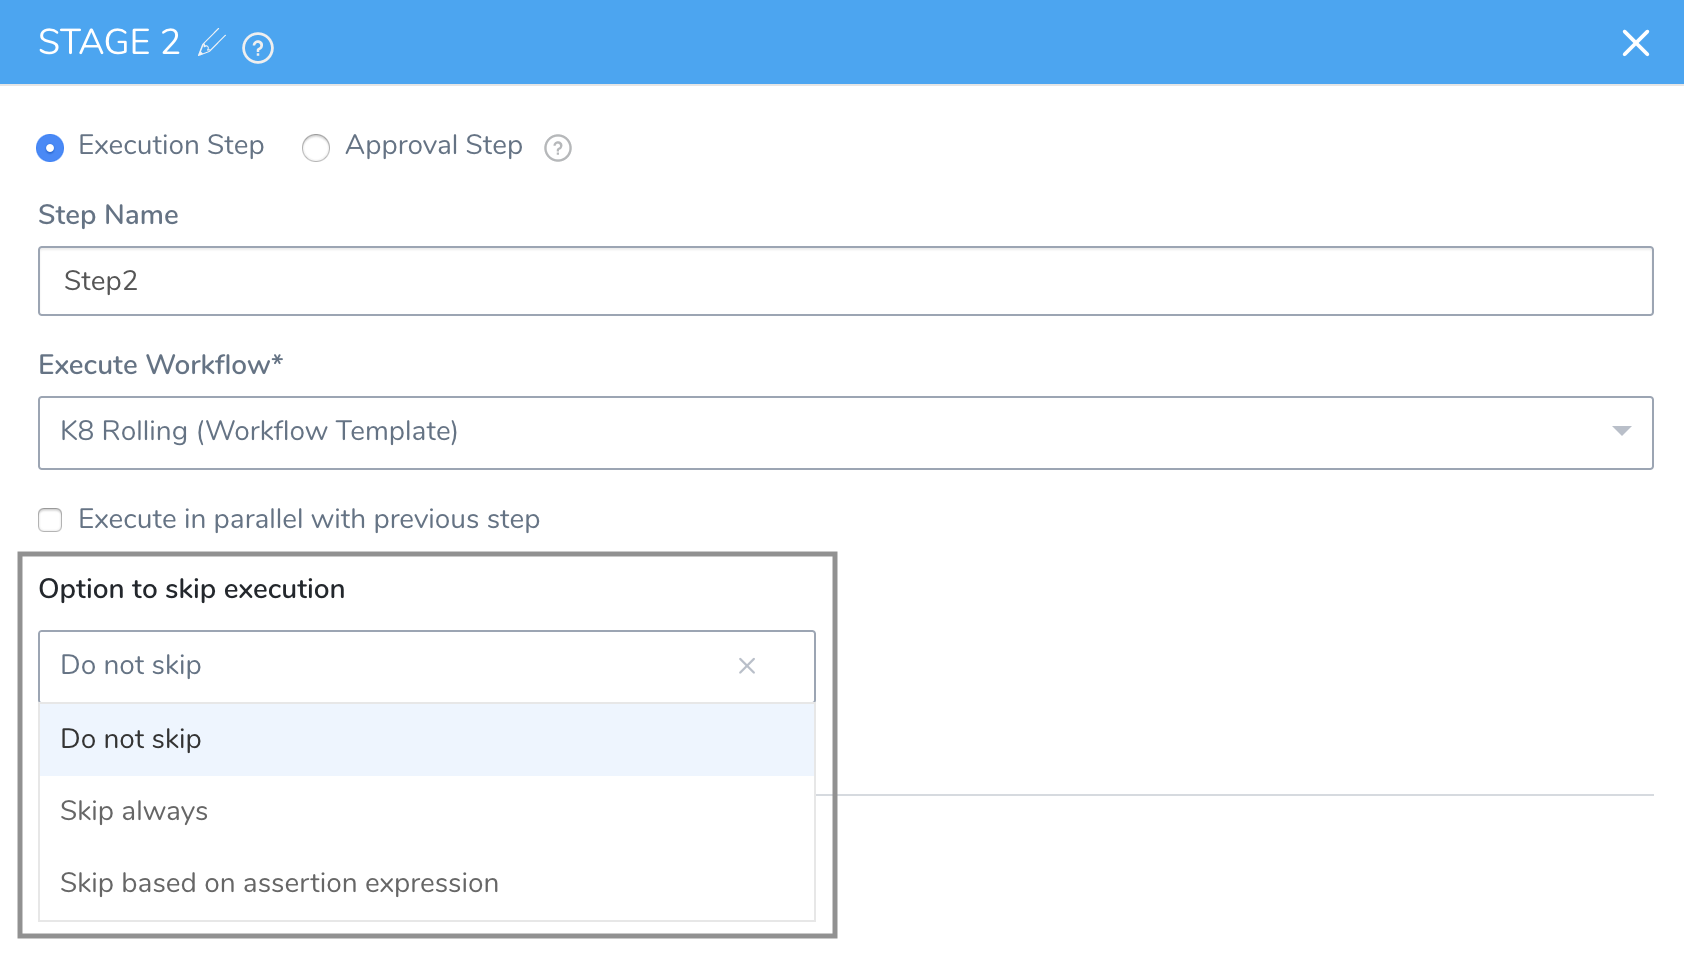
Task: Open the Execute Workflow dropdown
Action: (845, 433)
